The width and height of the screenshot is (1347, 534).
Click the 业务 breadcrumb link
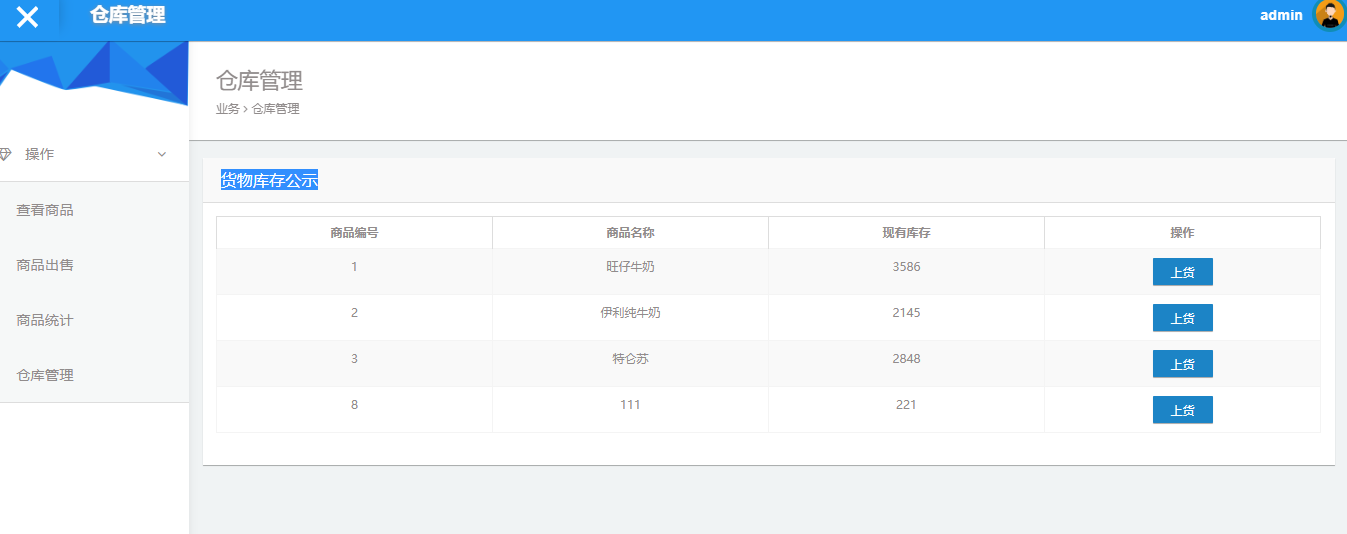(228, 109)
